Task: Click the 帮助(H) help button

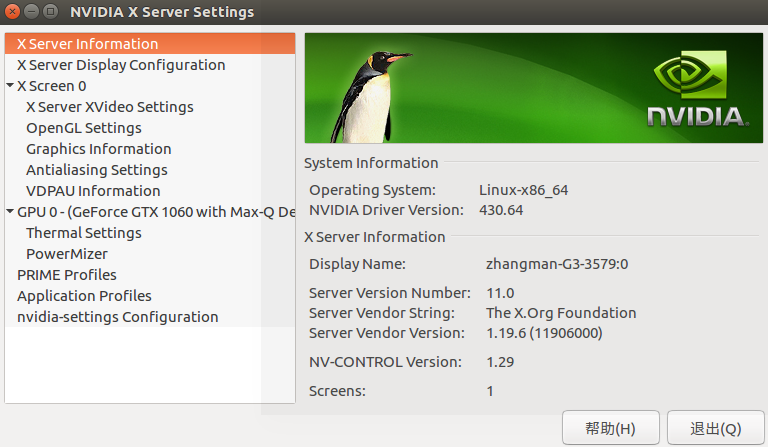Action: [611, 428]
